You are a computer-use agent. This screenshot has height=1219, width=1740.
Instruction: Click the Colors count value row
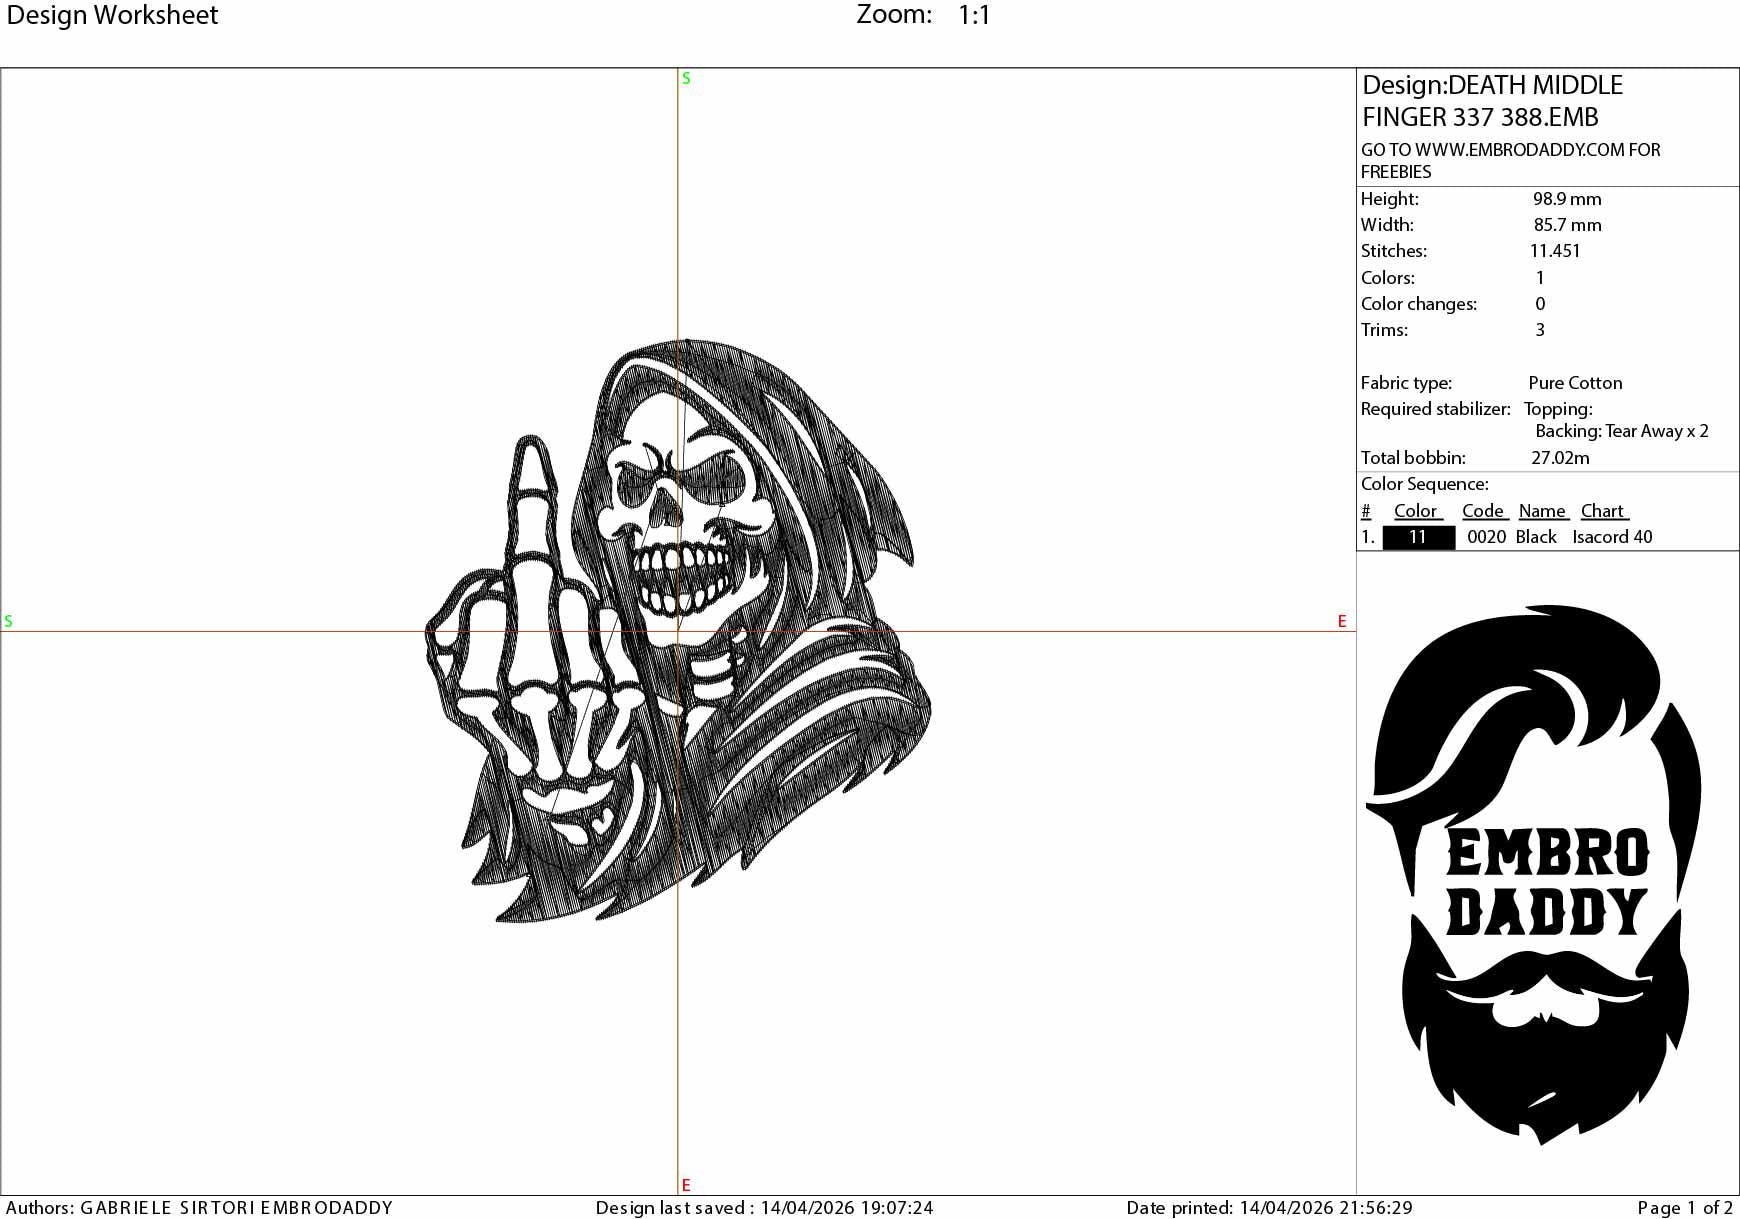[x=1453, y=278]
